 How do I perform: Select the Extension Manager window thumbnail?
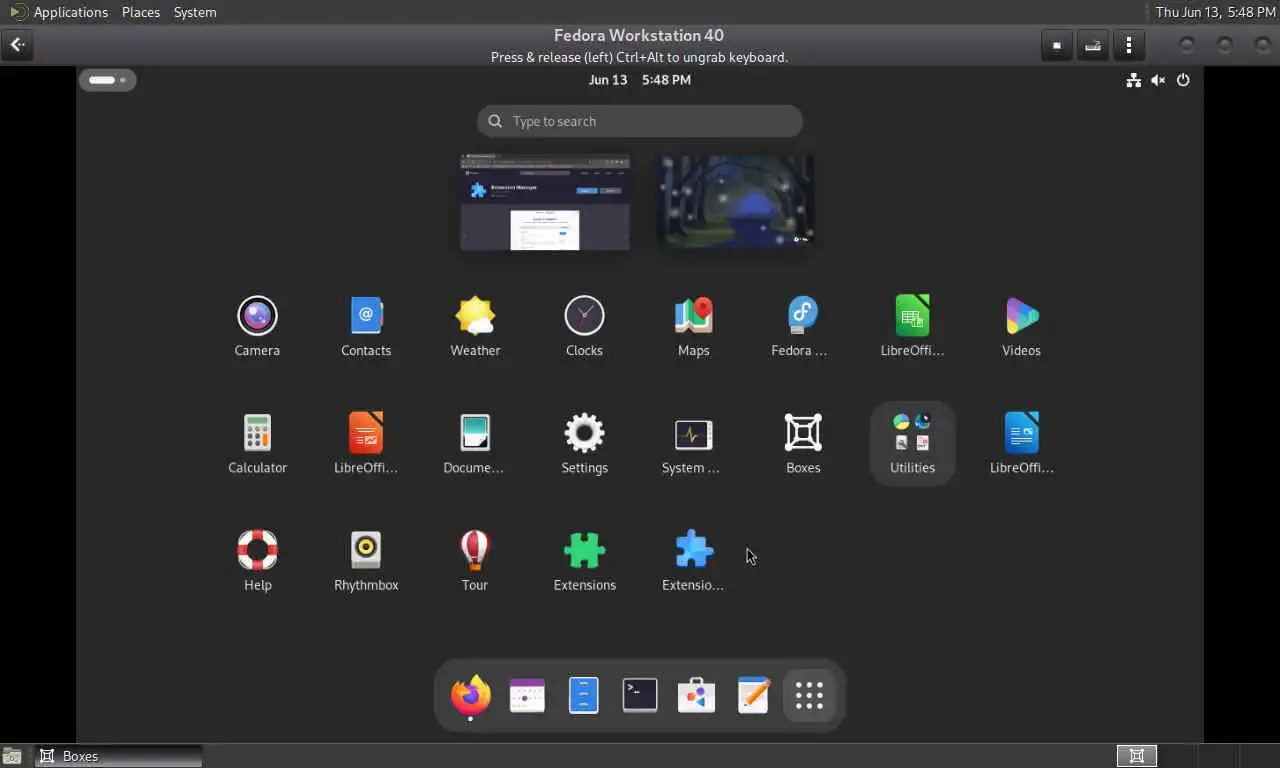click(x=545, y=201)
